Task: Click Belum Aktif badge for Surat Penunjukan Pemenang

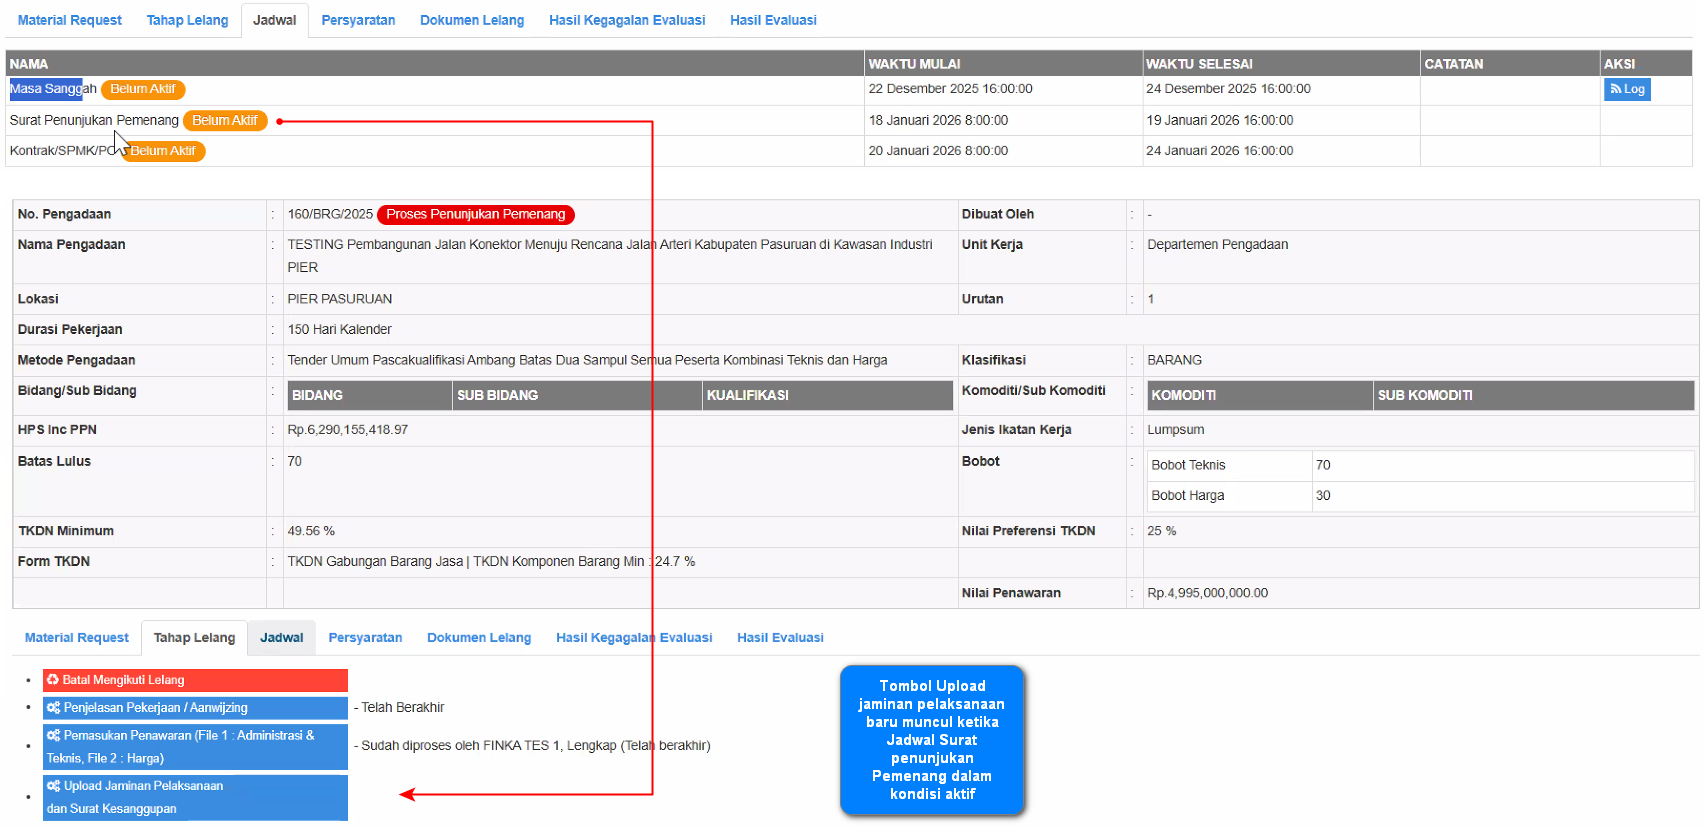Action: click(225, 120)
